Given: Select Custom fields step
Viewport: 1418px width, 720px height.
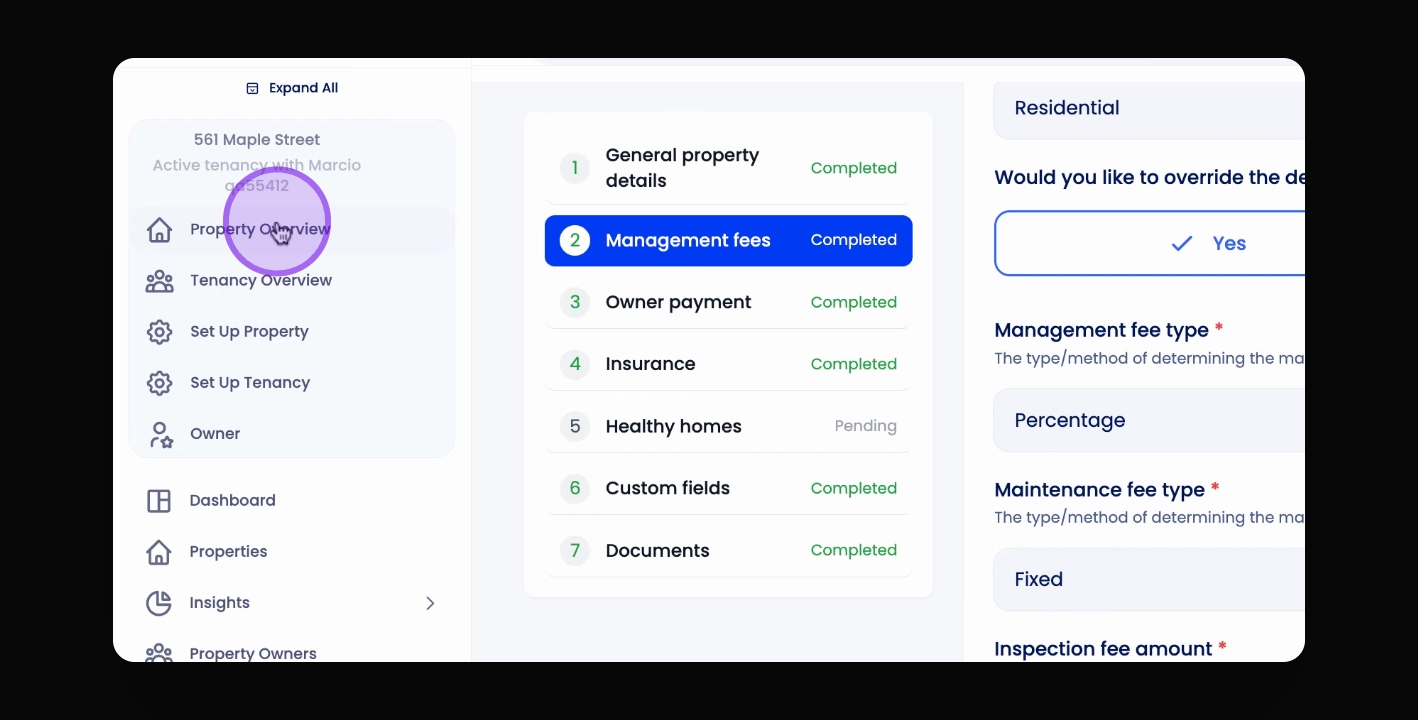Looking at the screenshot, I should [x=728, y=488].
